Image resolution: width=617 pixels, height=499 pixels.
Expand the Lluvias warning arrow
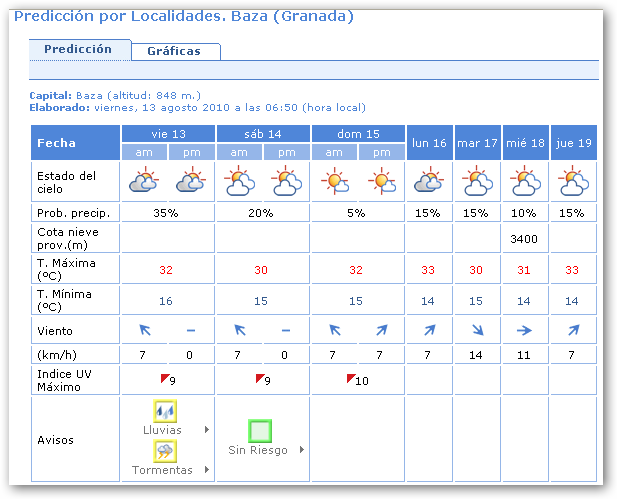pos(207,429)
